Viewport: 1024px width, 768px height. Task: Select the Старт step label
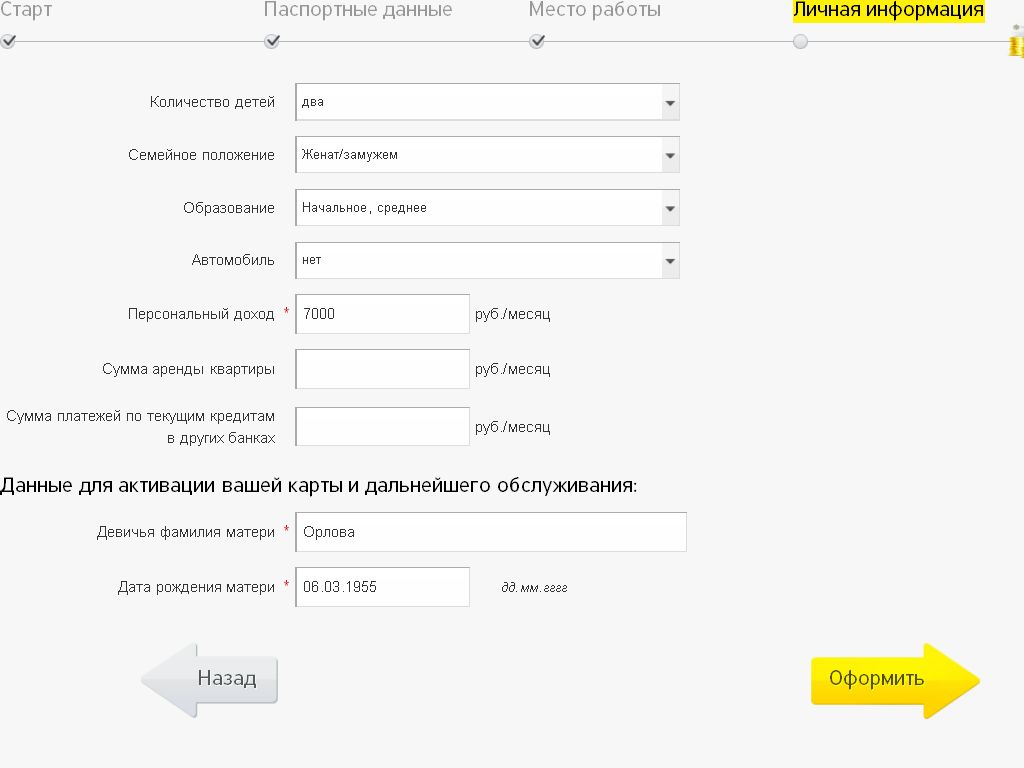(26, 11)
